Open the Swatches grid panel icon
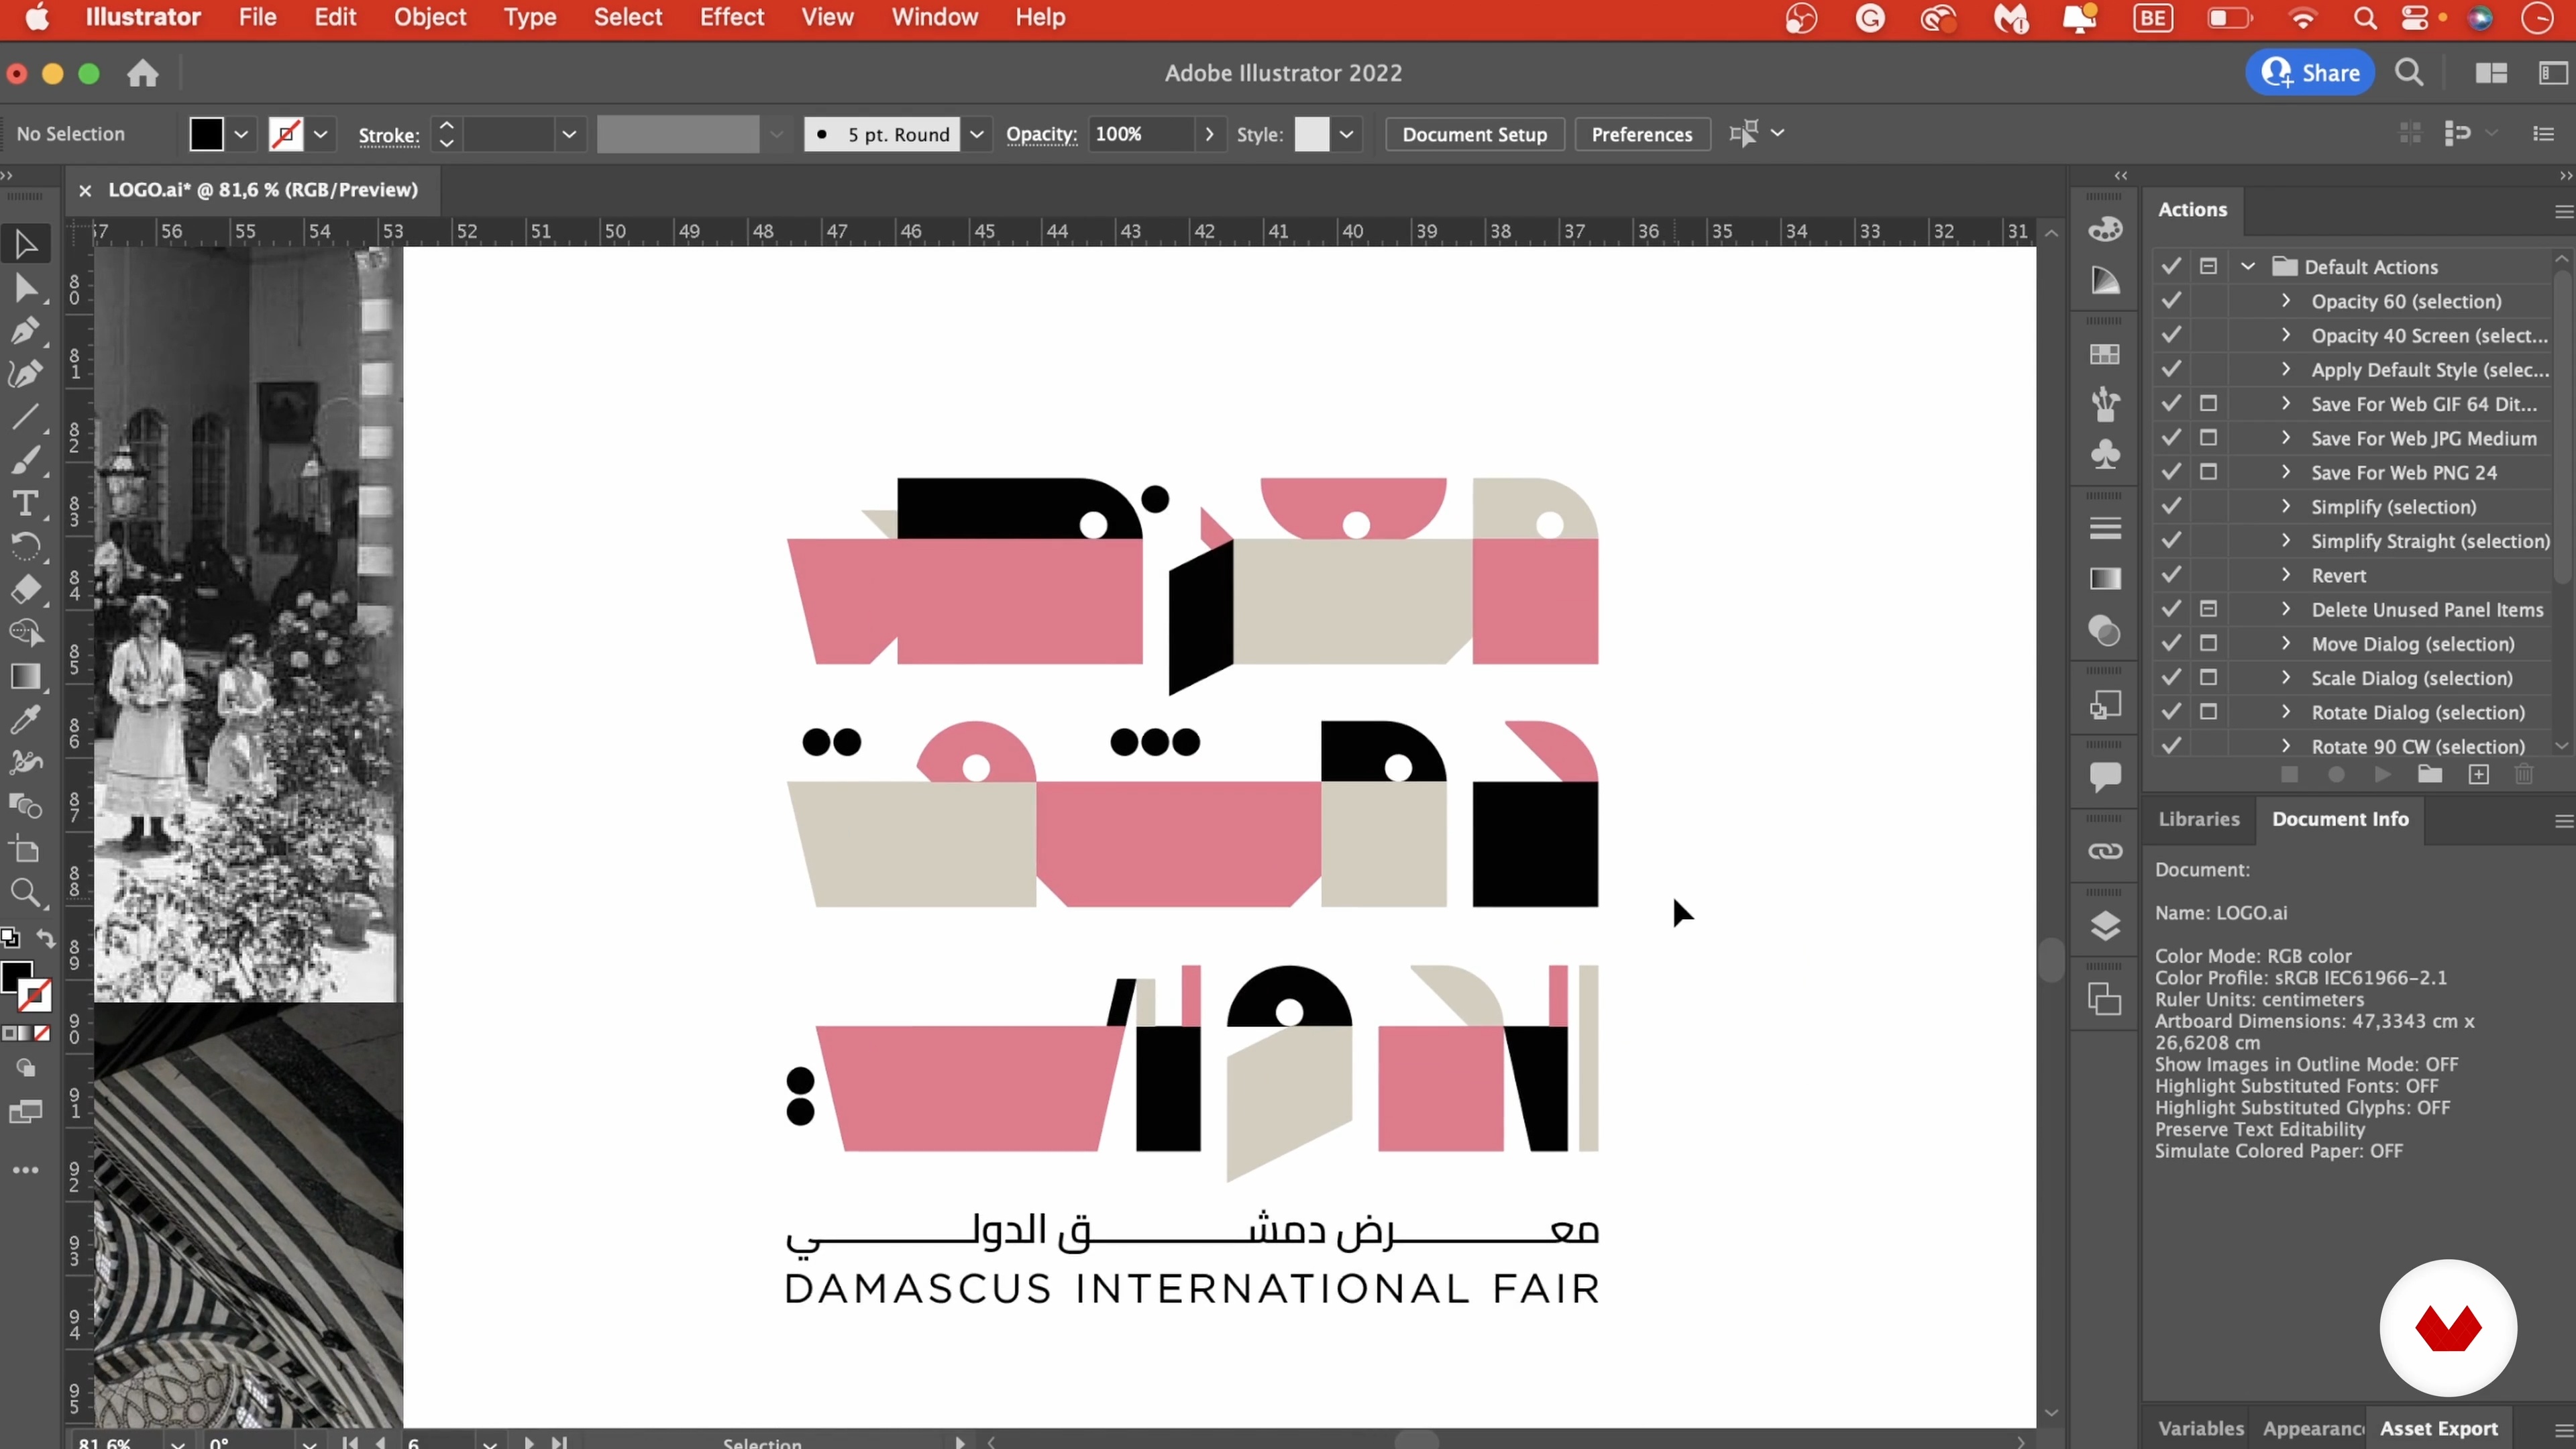This screenshot has height=1449, width=2576. [2105, 354]
